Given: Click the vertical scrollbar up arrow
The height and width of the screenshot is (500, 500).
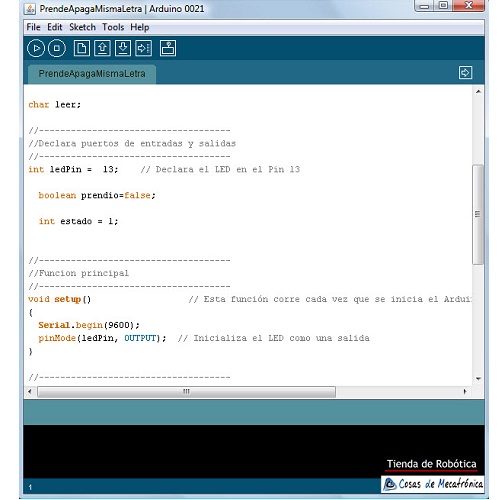Looking at the screenshot, I should pos(478,91).
